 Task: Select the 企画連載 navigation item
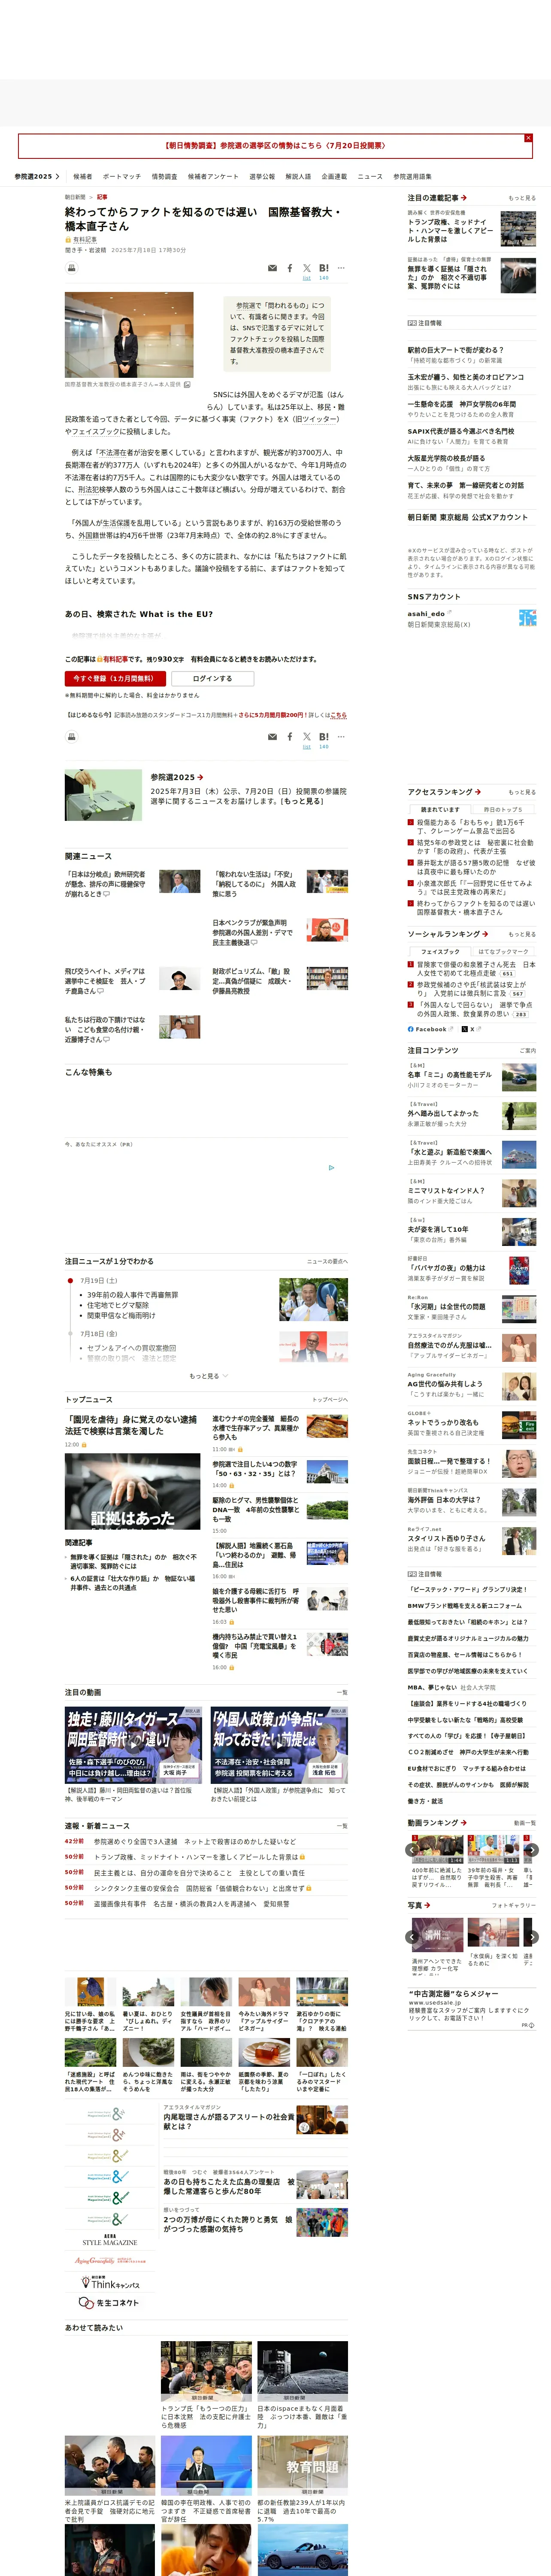pos(334,177)
